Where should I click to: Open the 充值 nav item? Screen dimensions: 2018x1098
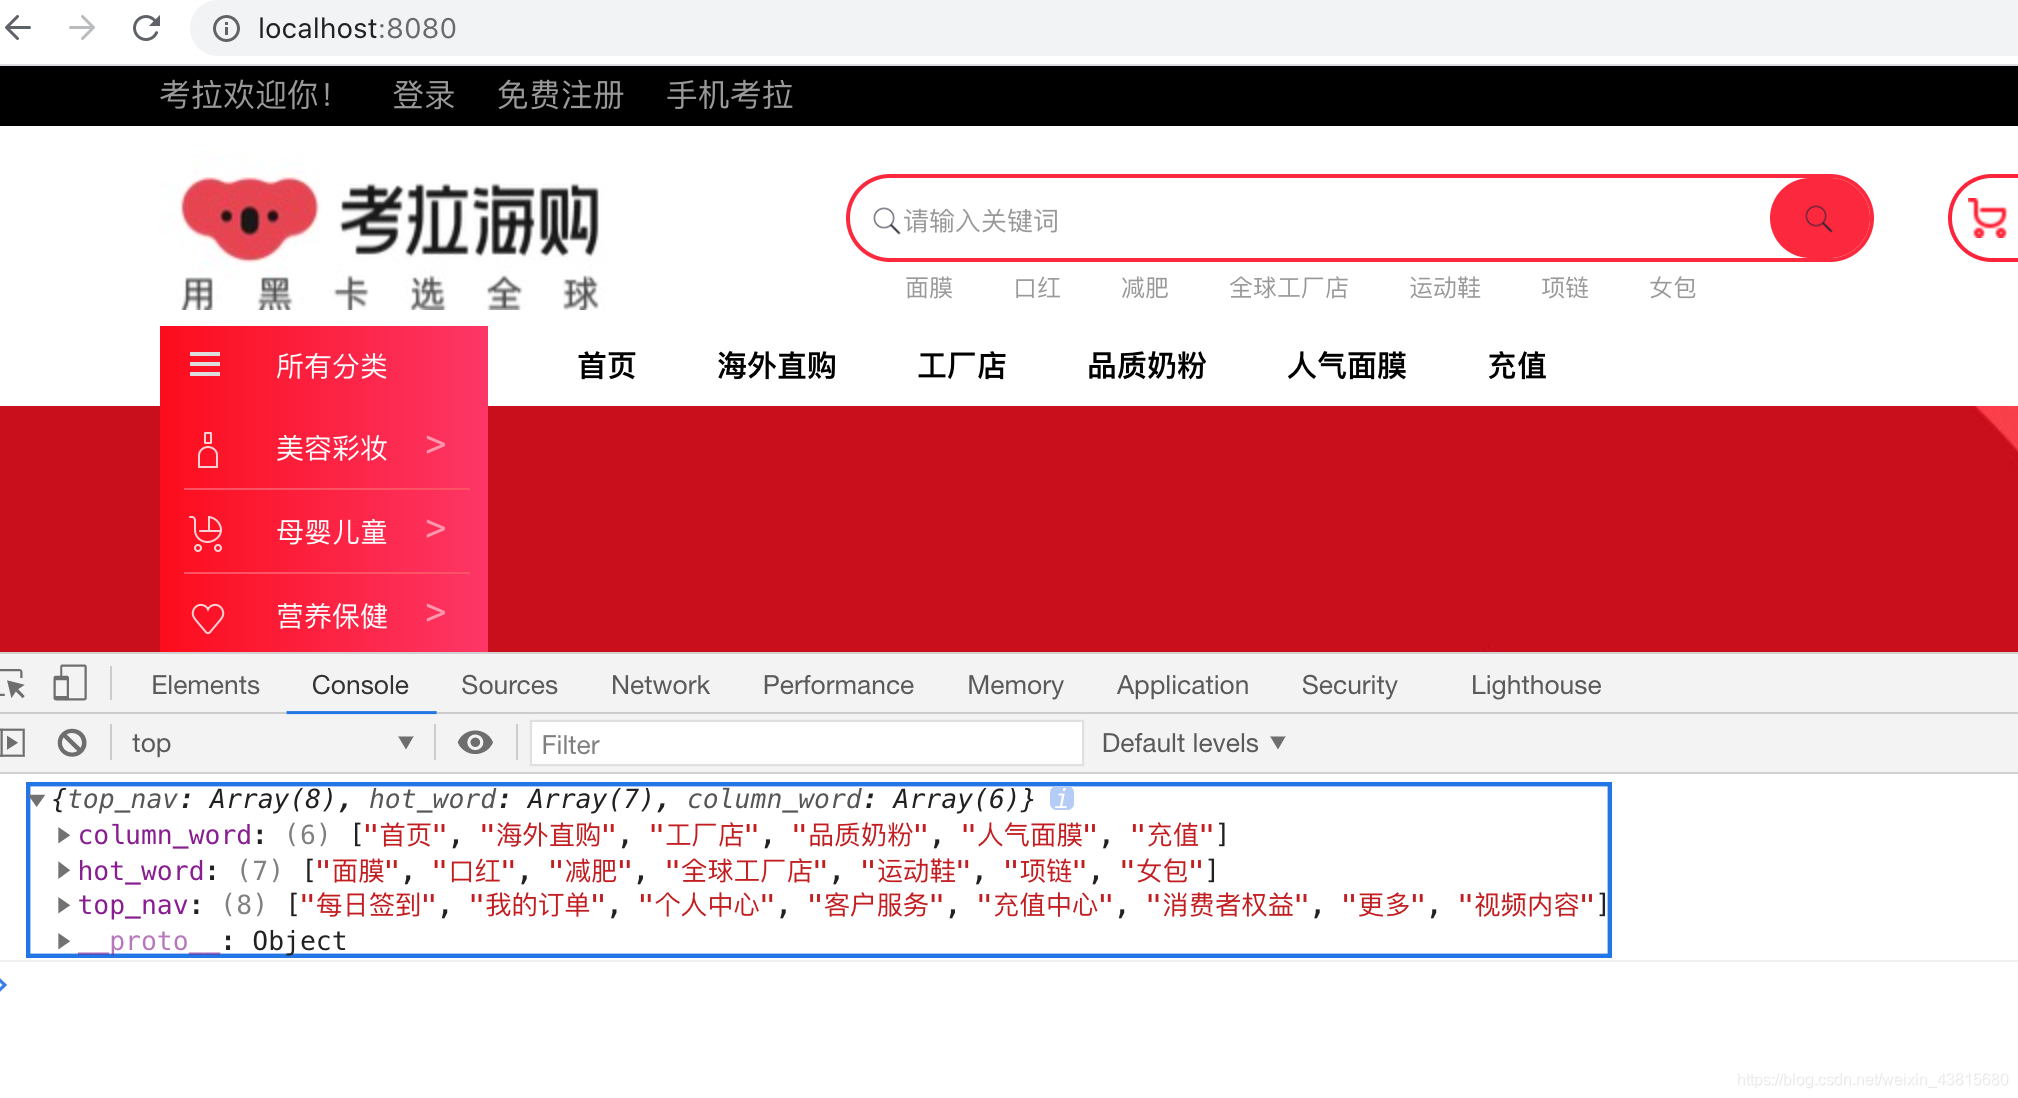point(1517,366)
